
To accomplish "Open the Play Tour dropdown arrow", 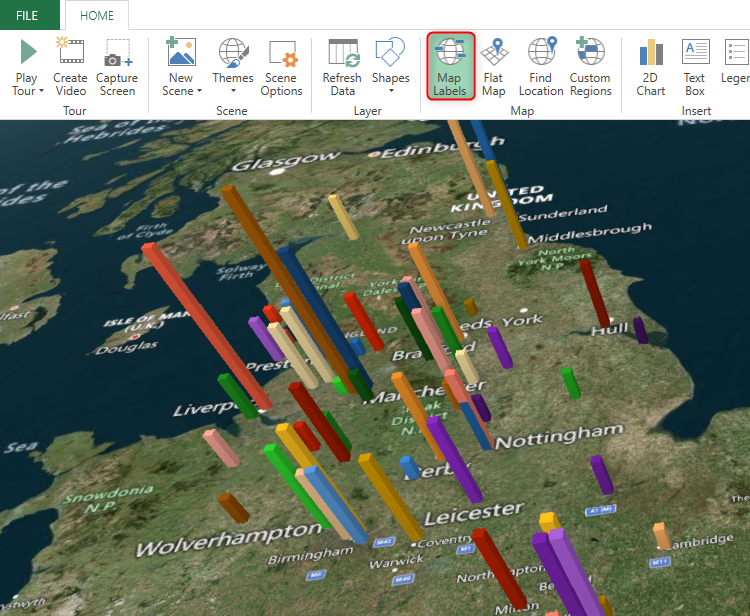I will pos(41,92).
